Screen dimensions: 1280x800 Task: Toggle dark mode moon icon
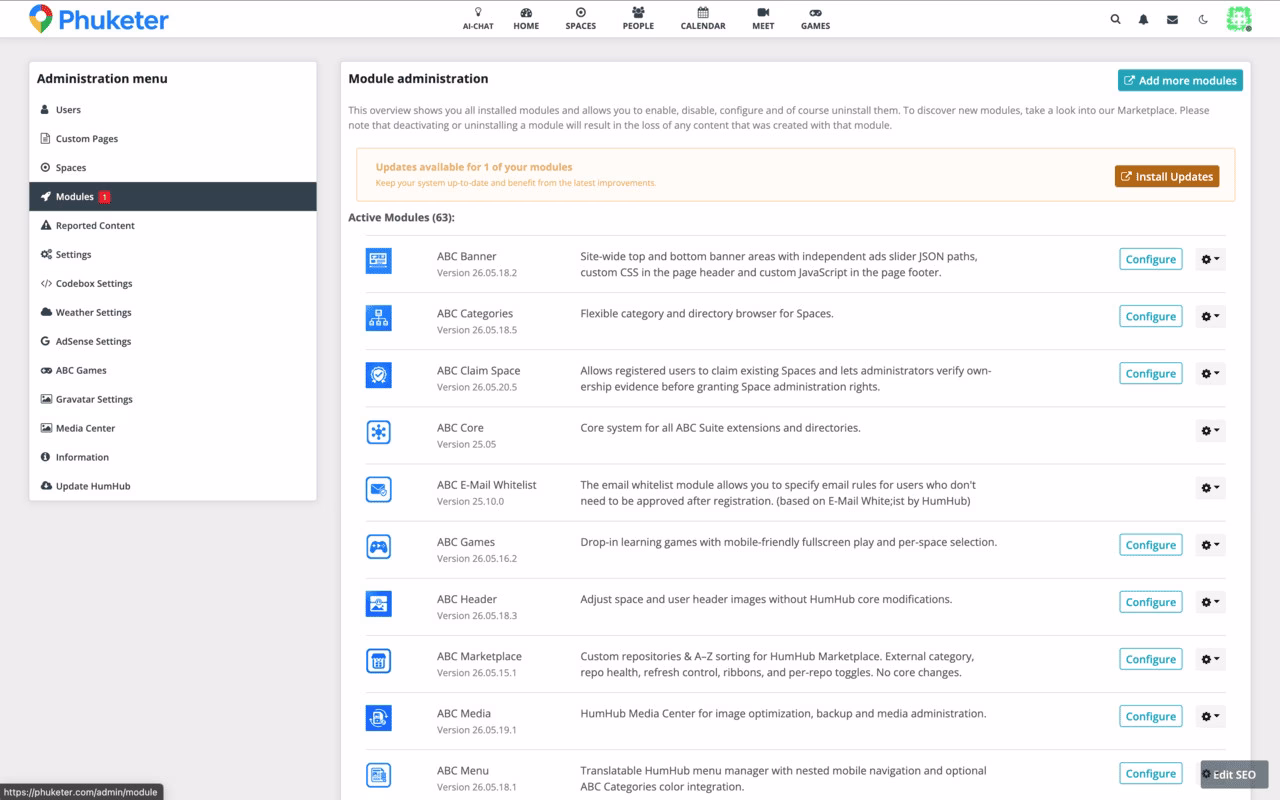1203,19
